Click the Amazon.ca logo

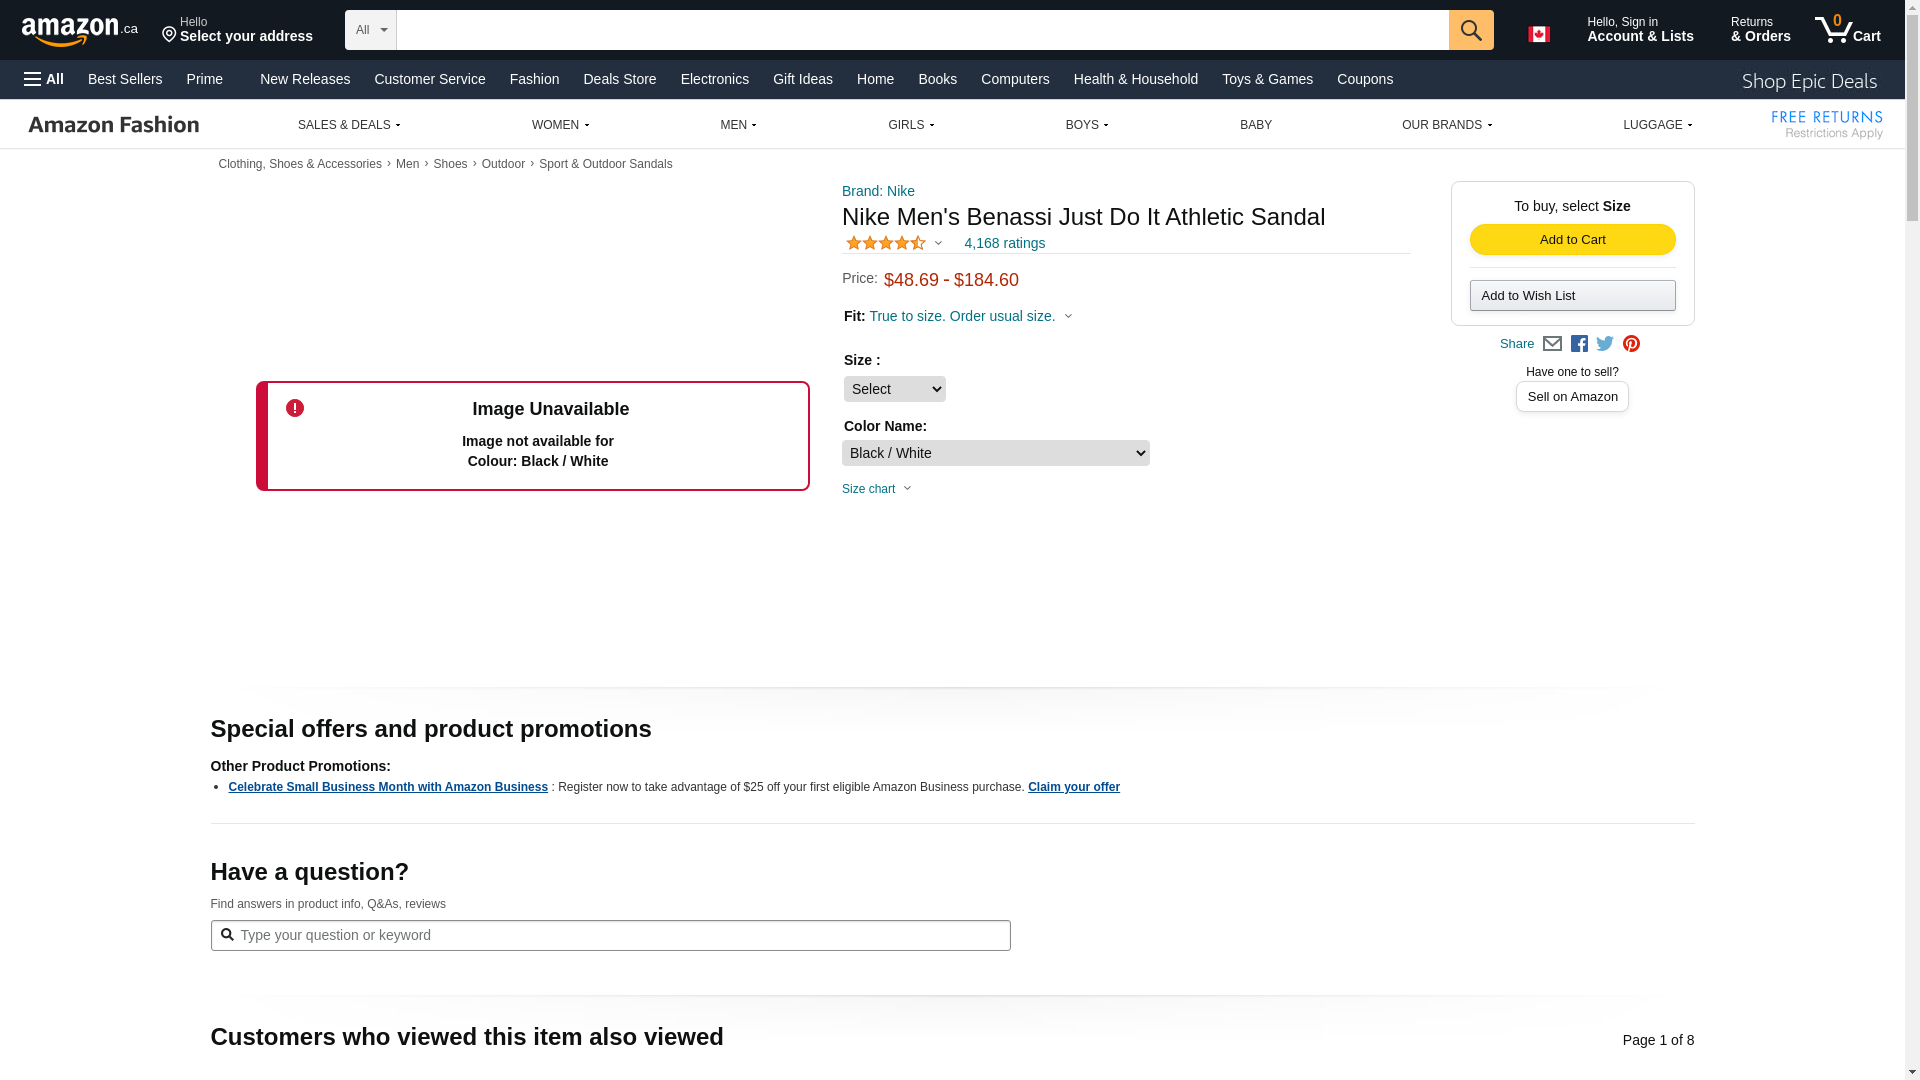(x=80, y=31)
